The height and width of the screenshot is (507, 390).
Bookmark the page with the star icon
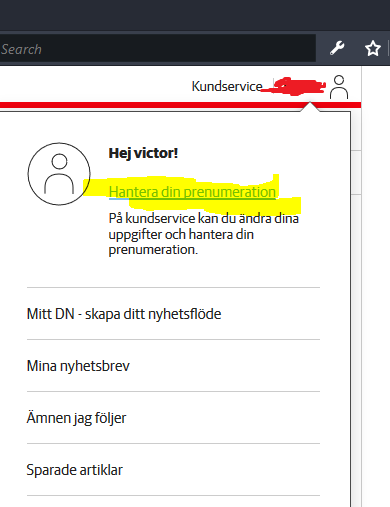click(373, 48)
